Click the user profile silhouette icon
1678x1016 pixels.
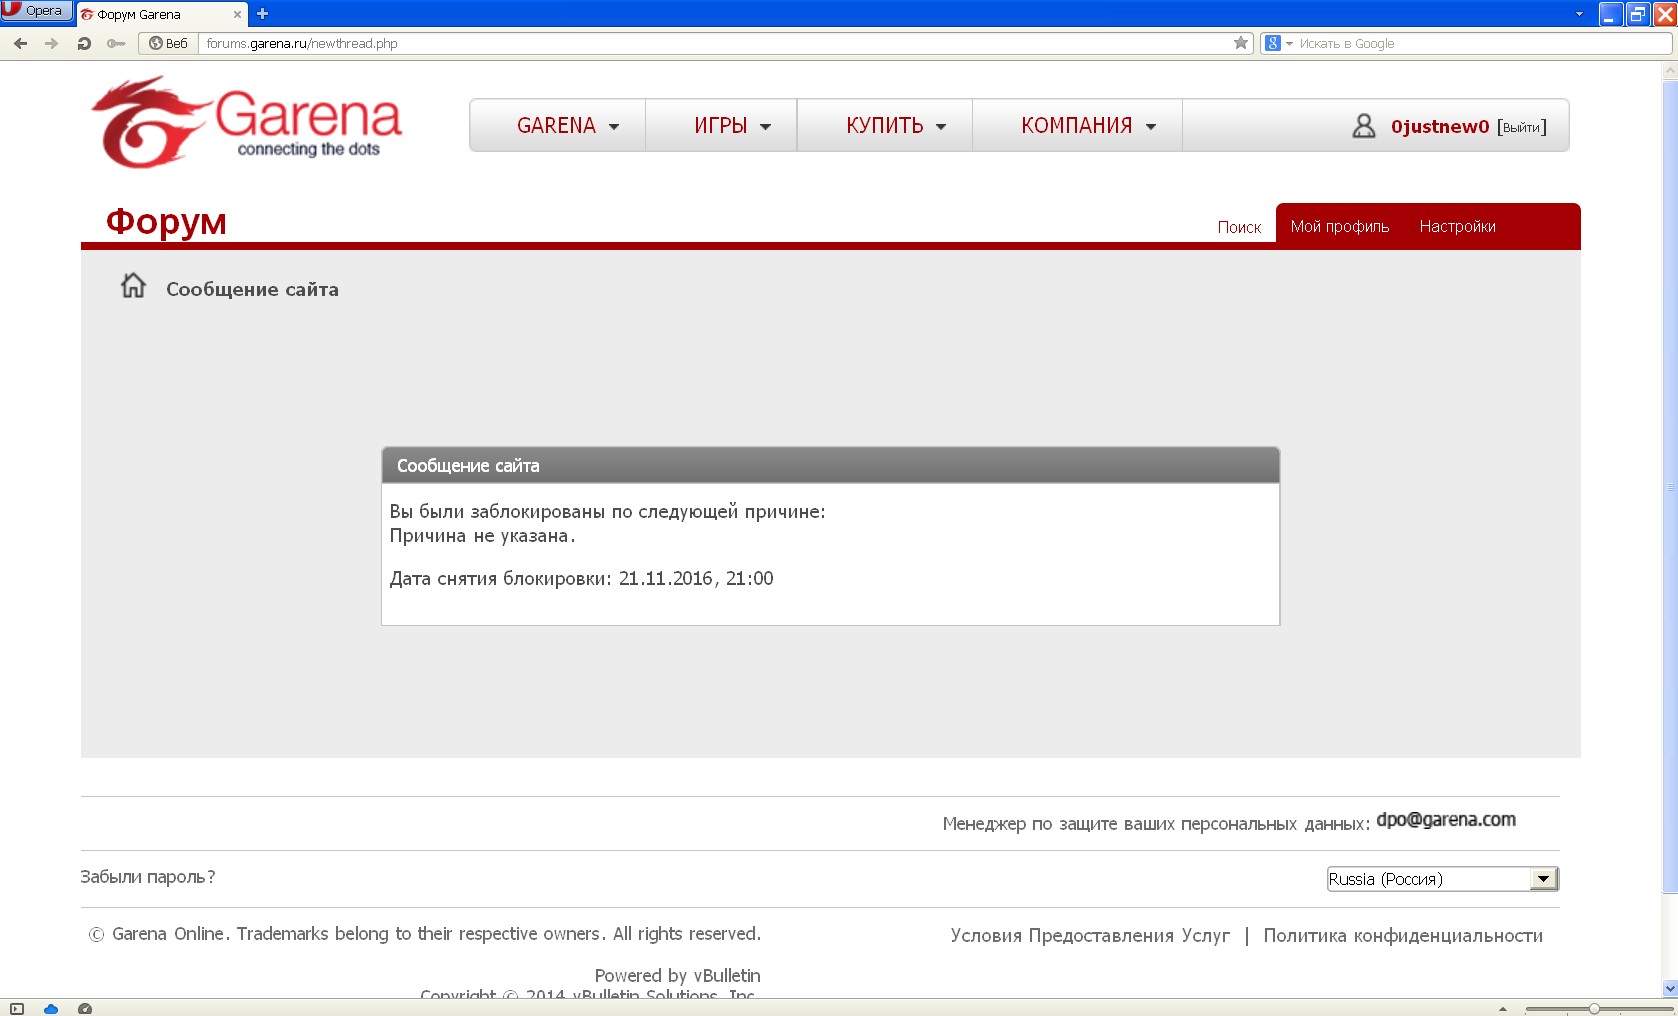(x=1364, y=126)
